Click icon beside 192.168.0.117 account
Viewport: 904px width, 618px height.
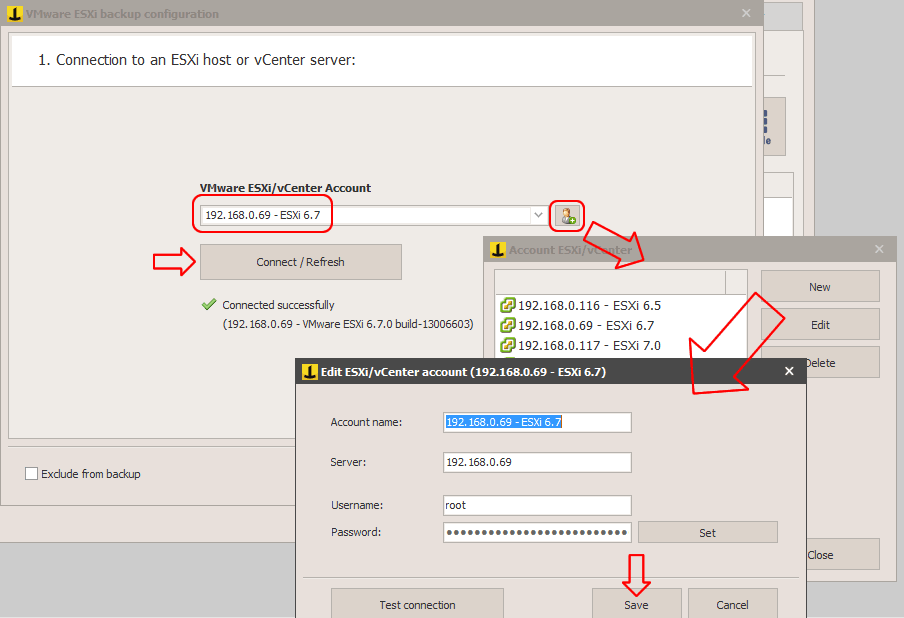[507, 345]
